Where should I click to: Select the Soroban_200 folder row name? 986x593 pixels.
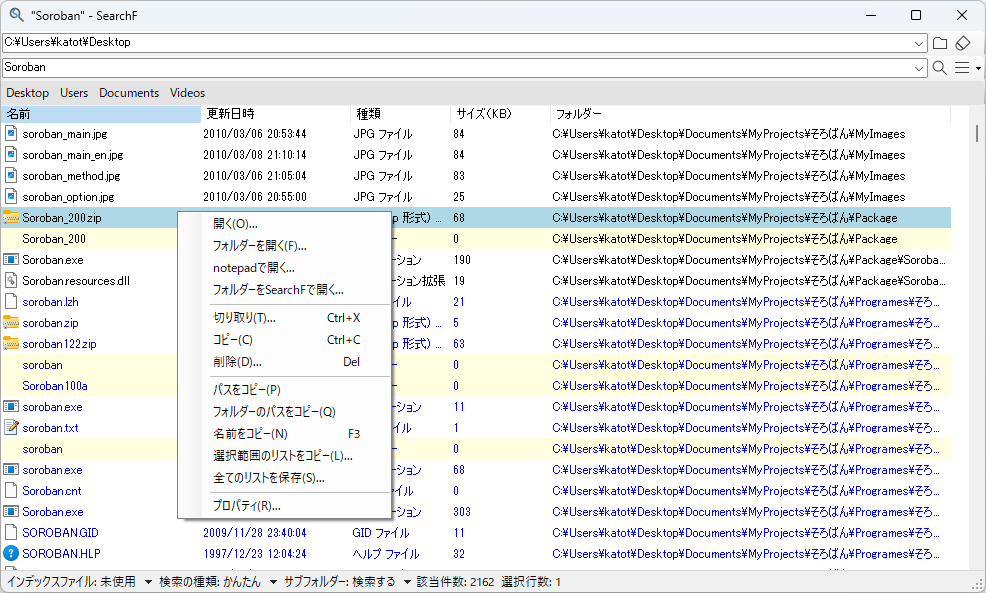click(54, 239)
